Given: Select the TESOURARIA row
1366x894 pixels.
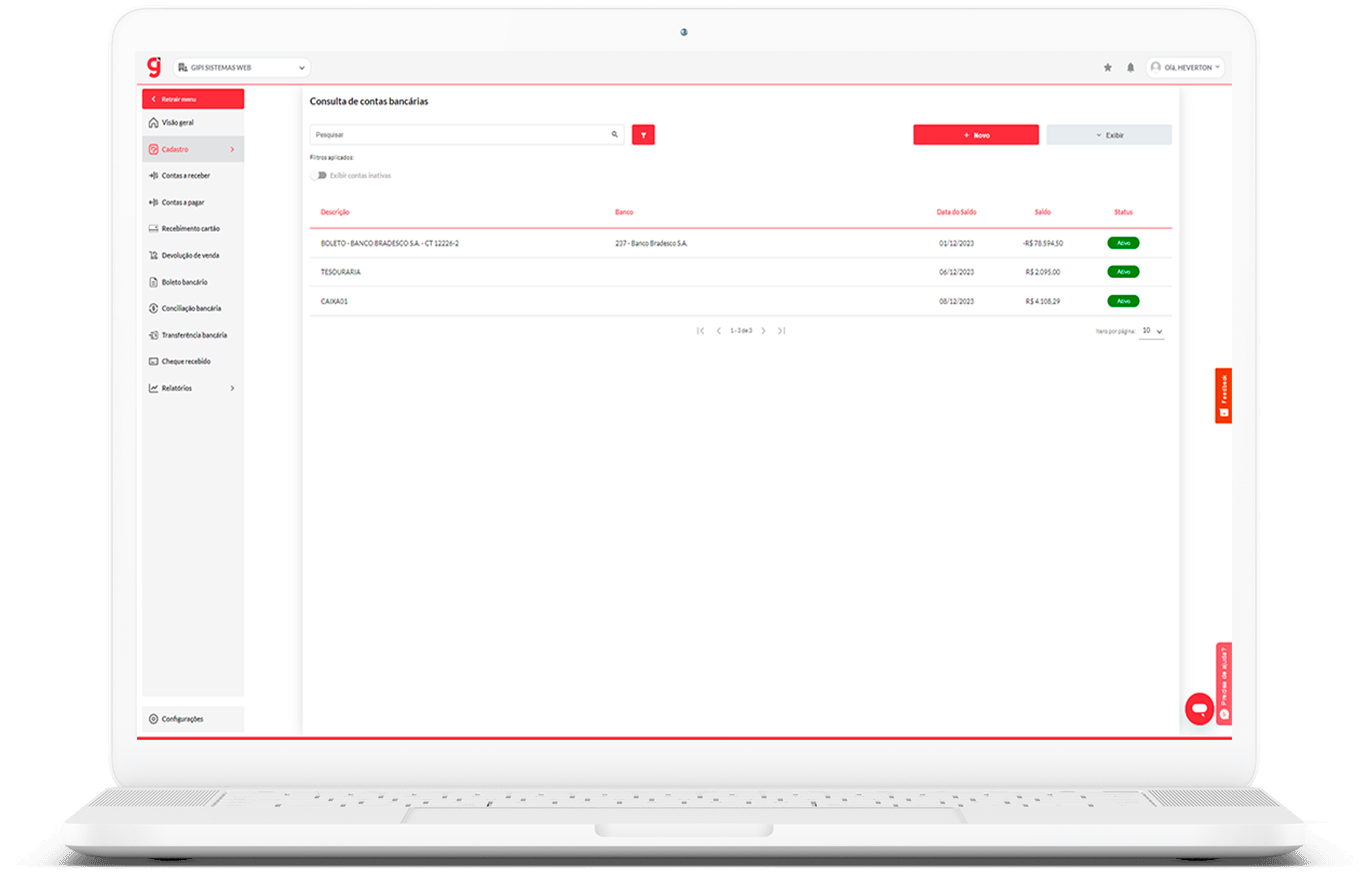Looking at the screenshot, I should click(741, 272).
